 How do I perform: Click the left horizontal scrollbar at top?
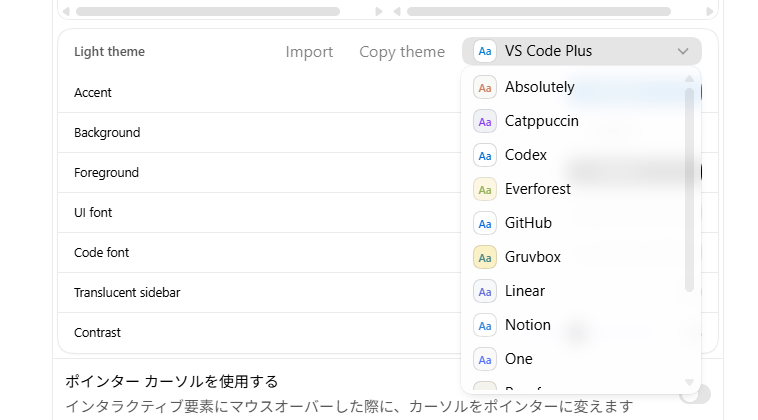tap(218, 11)
